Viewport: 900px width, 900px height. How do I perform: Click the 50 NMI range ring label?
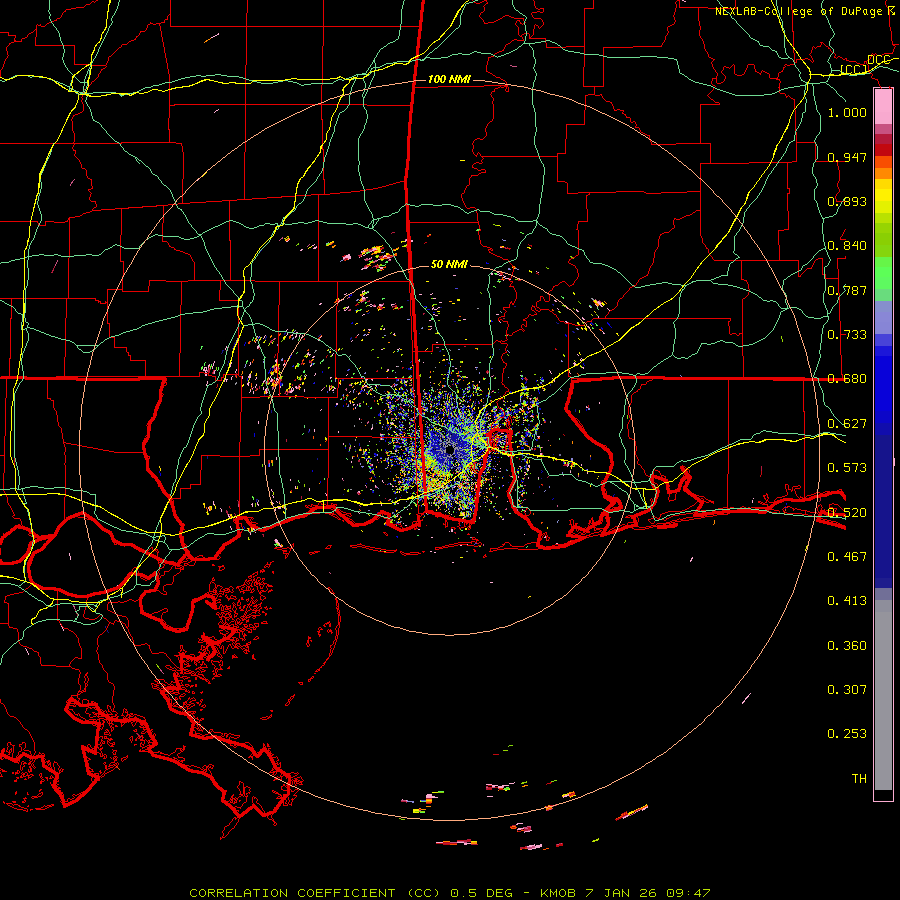[x=449, y=264]
